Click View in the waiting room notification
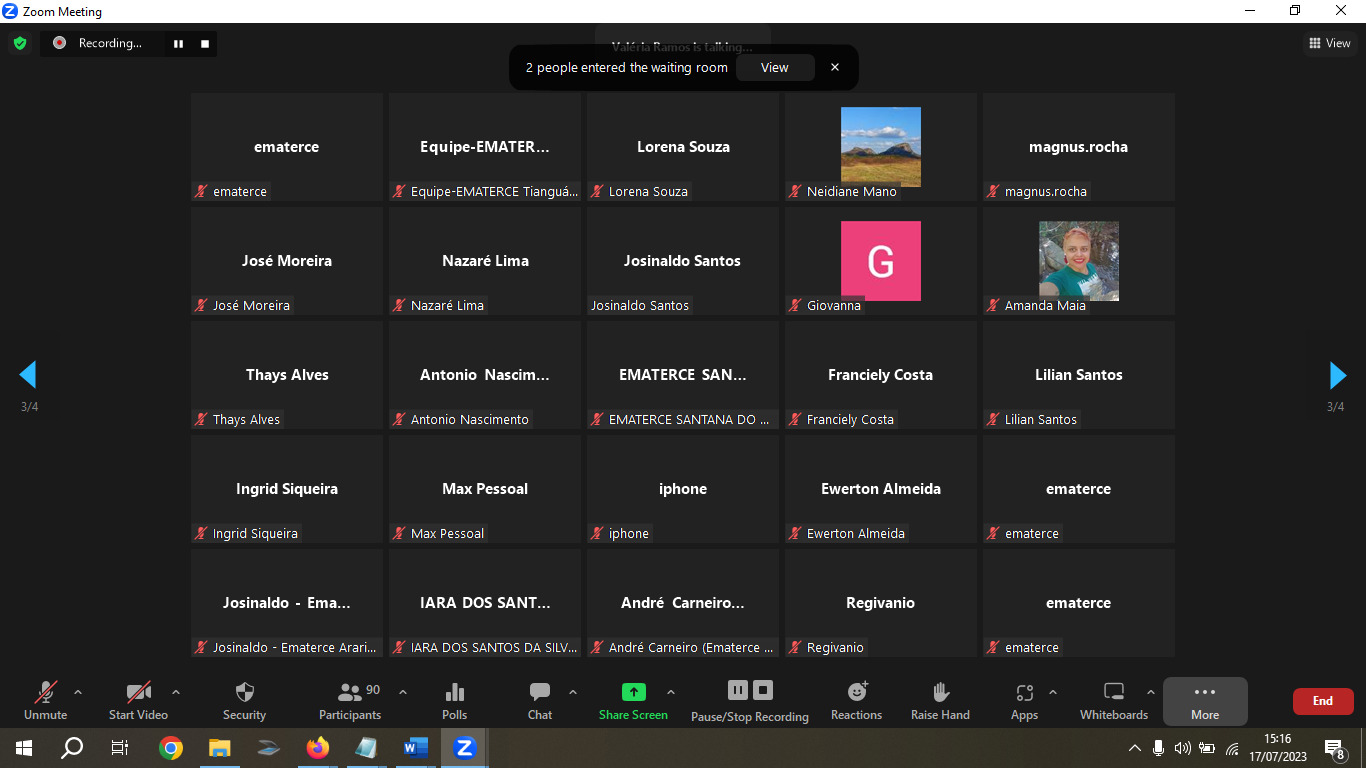 click(x=774, y=68)
